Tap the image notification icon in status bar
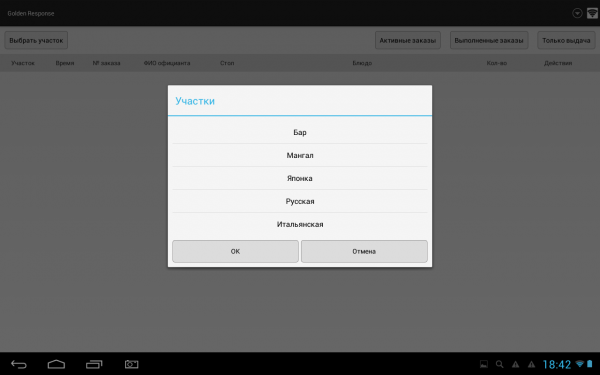Image resolution: width=600 pixels, height=375 pixels. click(484, 364)
